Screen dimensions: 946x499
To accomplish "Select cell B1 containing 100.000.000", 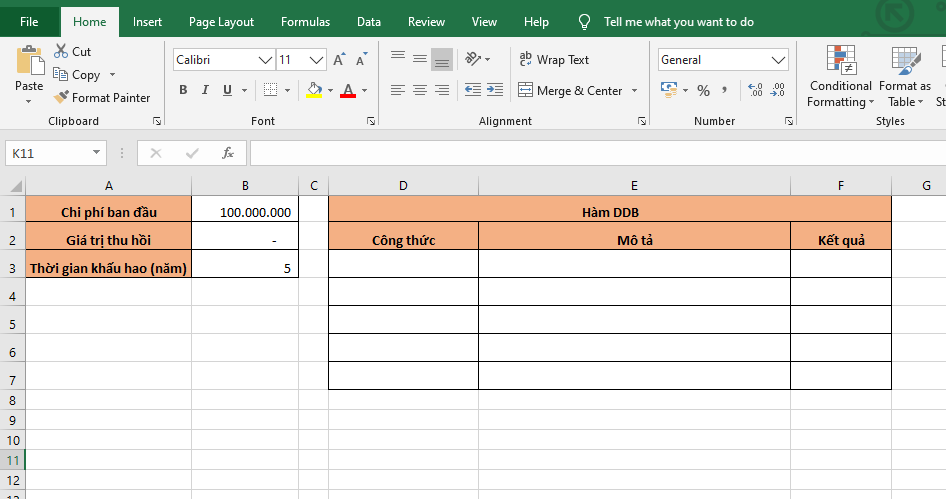I will (245, 212).
